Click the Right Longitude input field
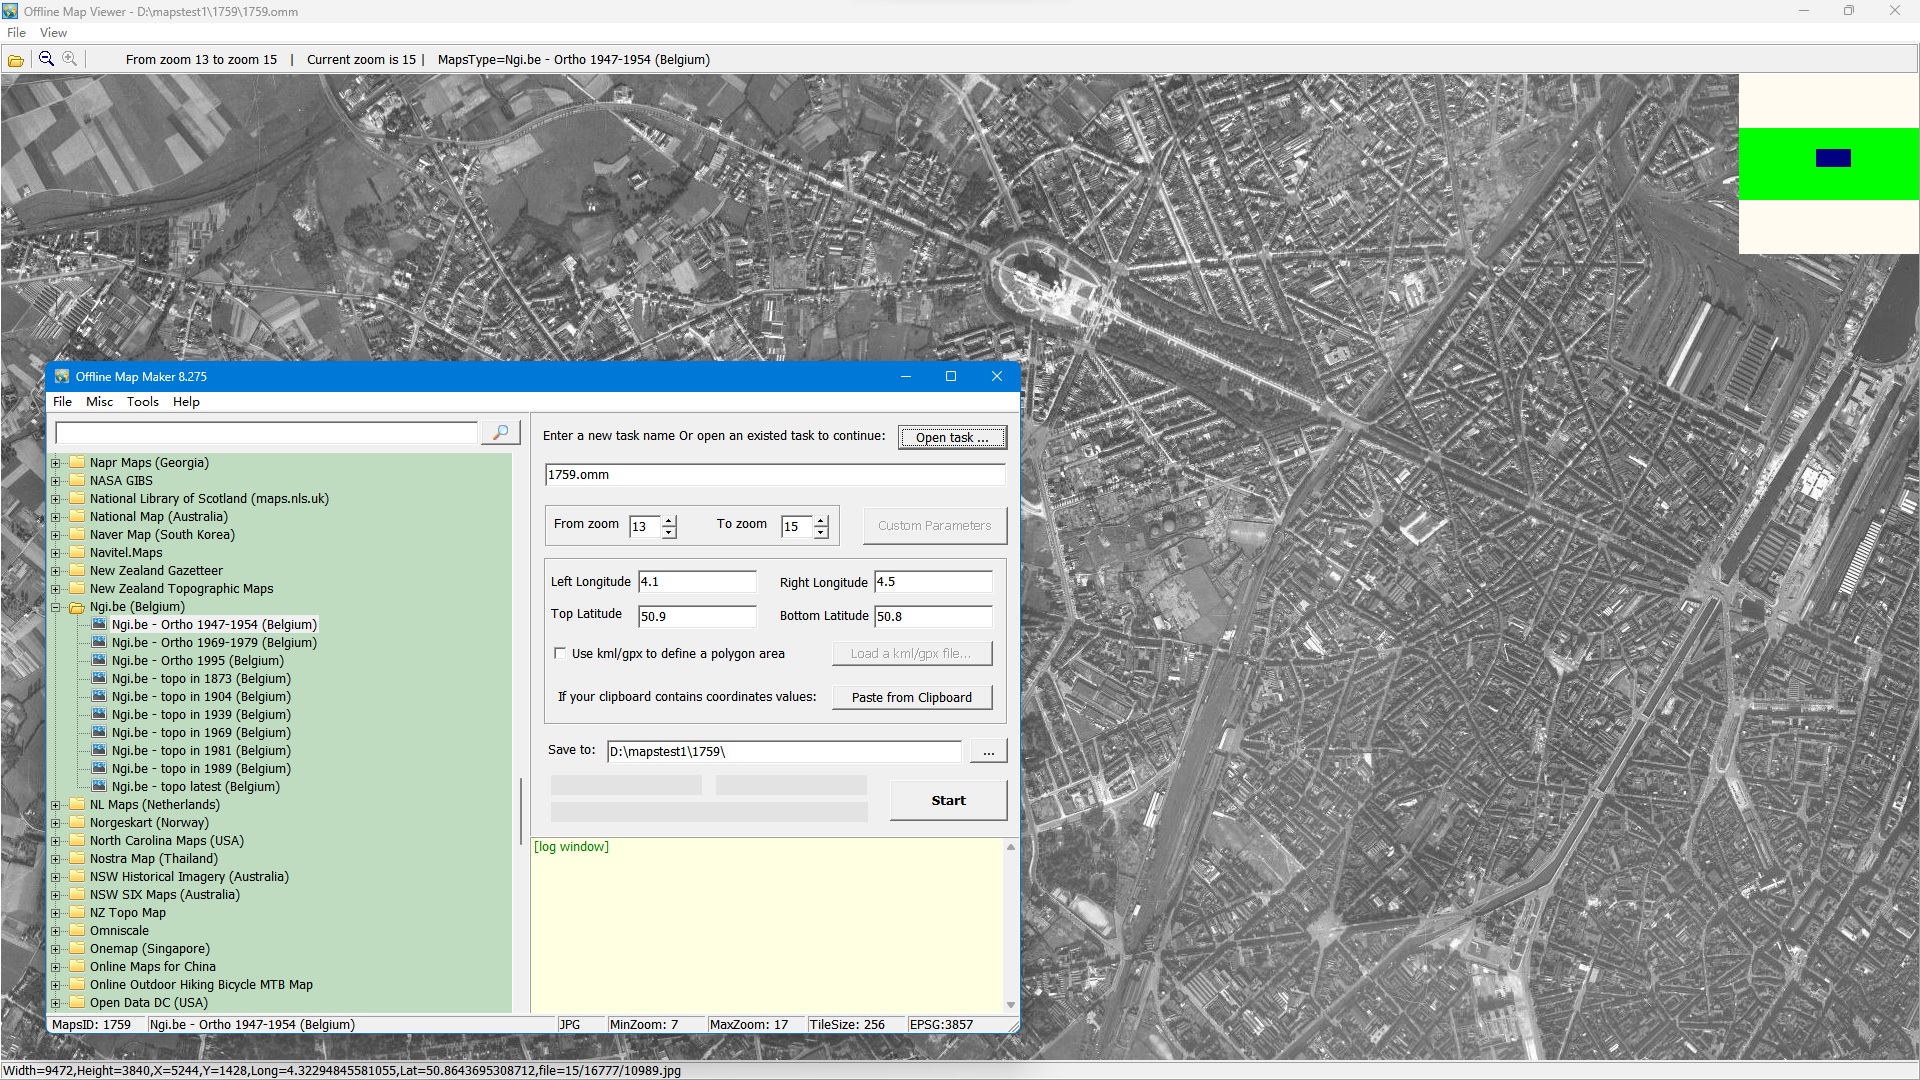Viewport: 1920px width, 1080px height. (933, 581)
